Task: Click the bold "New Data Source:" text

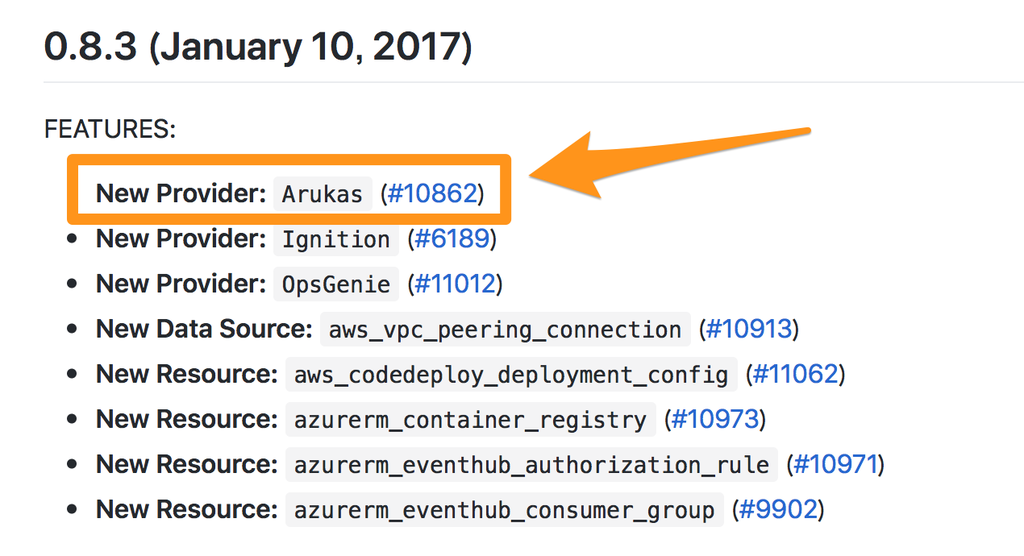Action: [205, 329]
